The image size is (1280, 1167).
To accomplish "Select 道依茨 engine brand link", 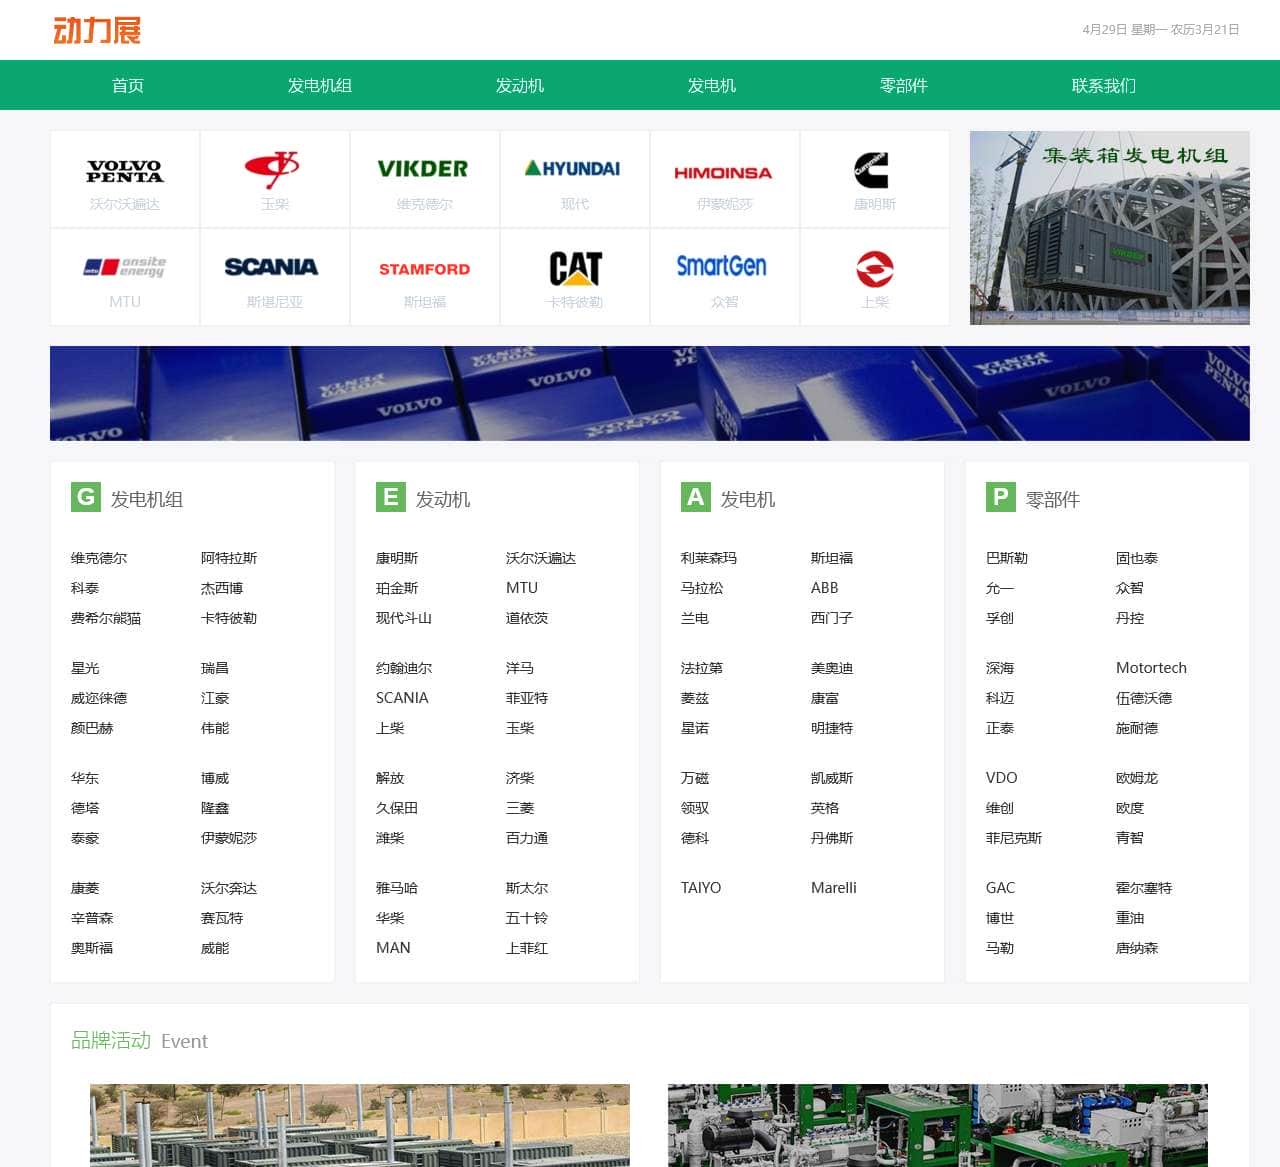I will [527, 618].
